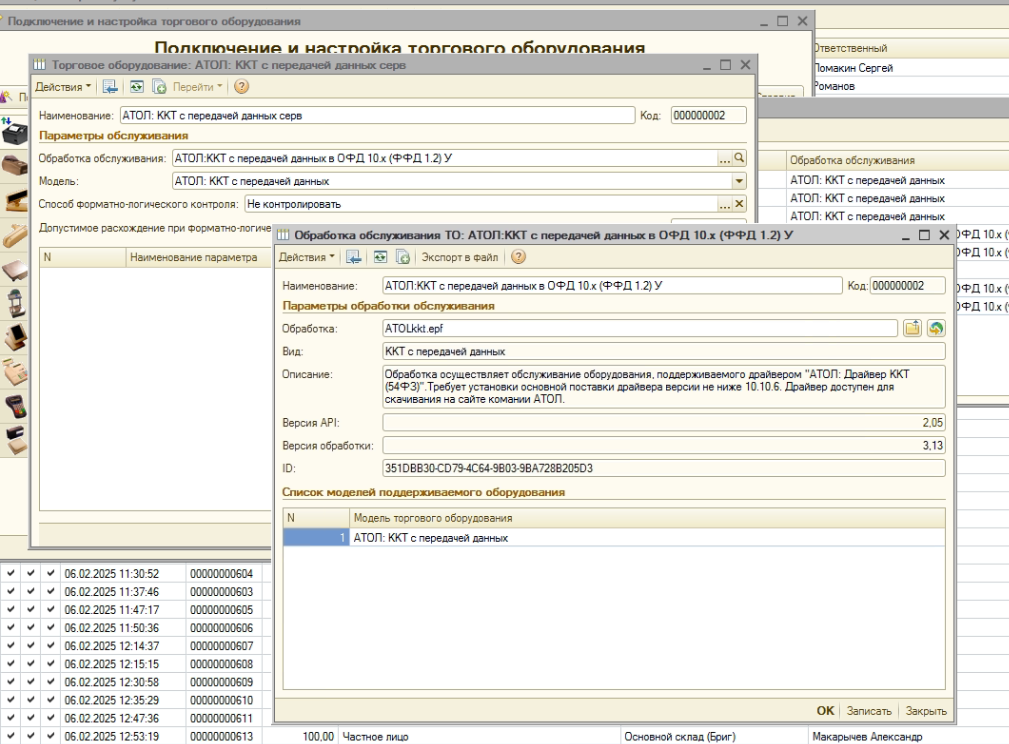Open the Действия menu in the Обработка обслуживания window
Screen dimensions: 1009x744
[x=307, y=257]
